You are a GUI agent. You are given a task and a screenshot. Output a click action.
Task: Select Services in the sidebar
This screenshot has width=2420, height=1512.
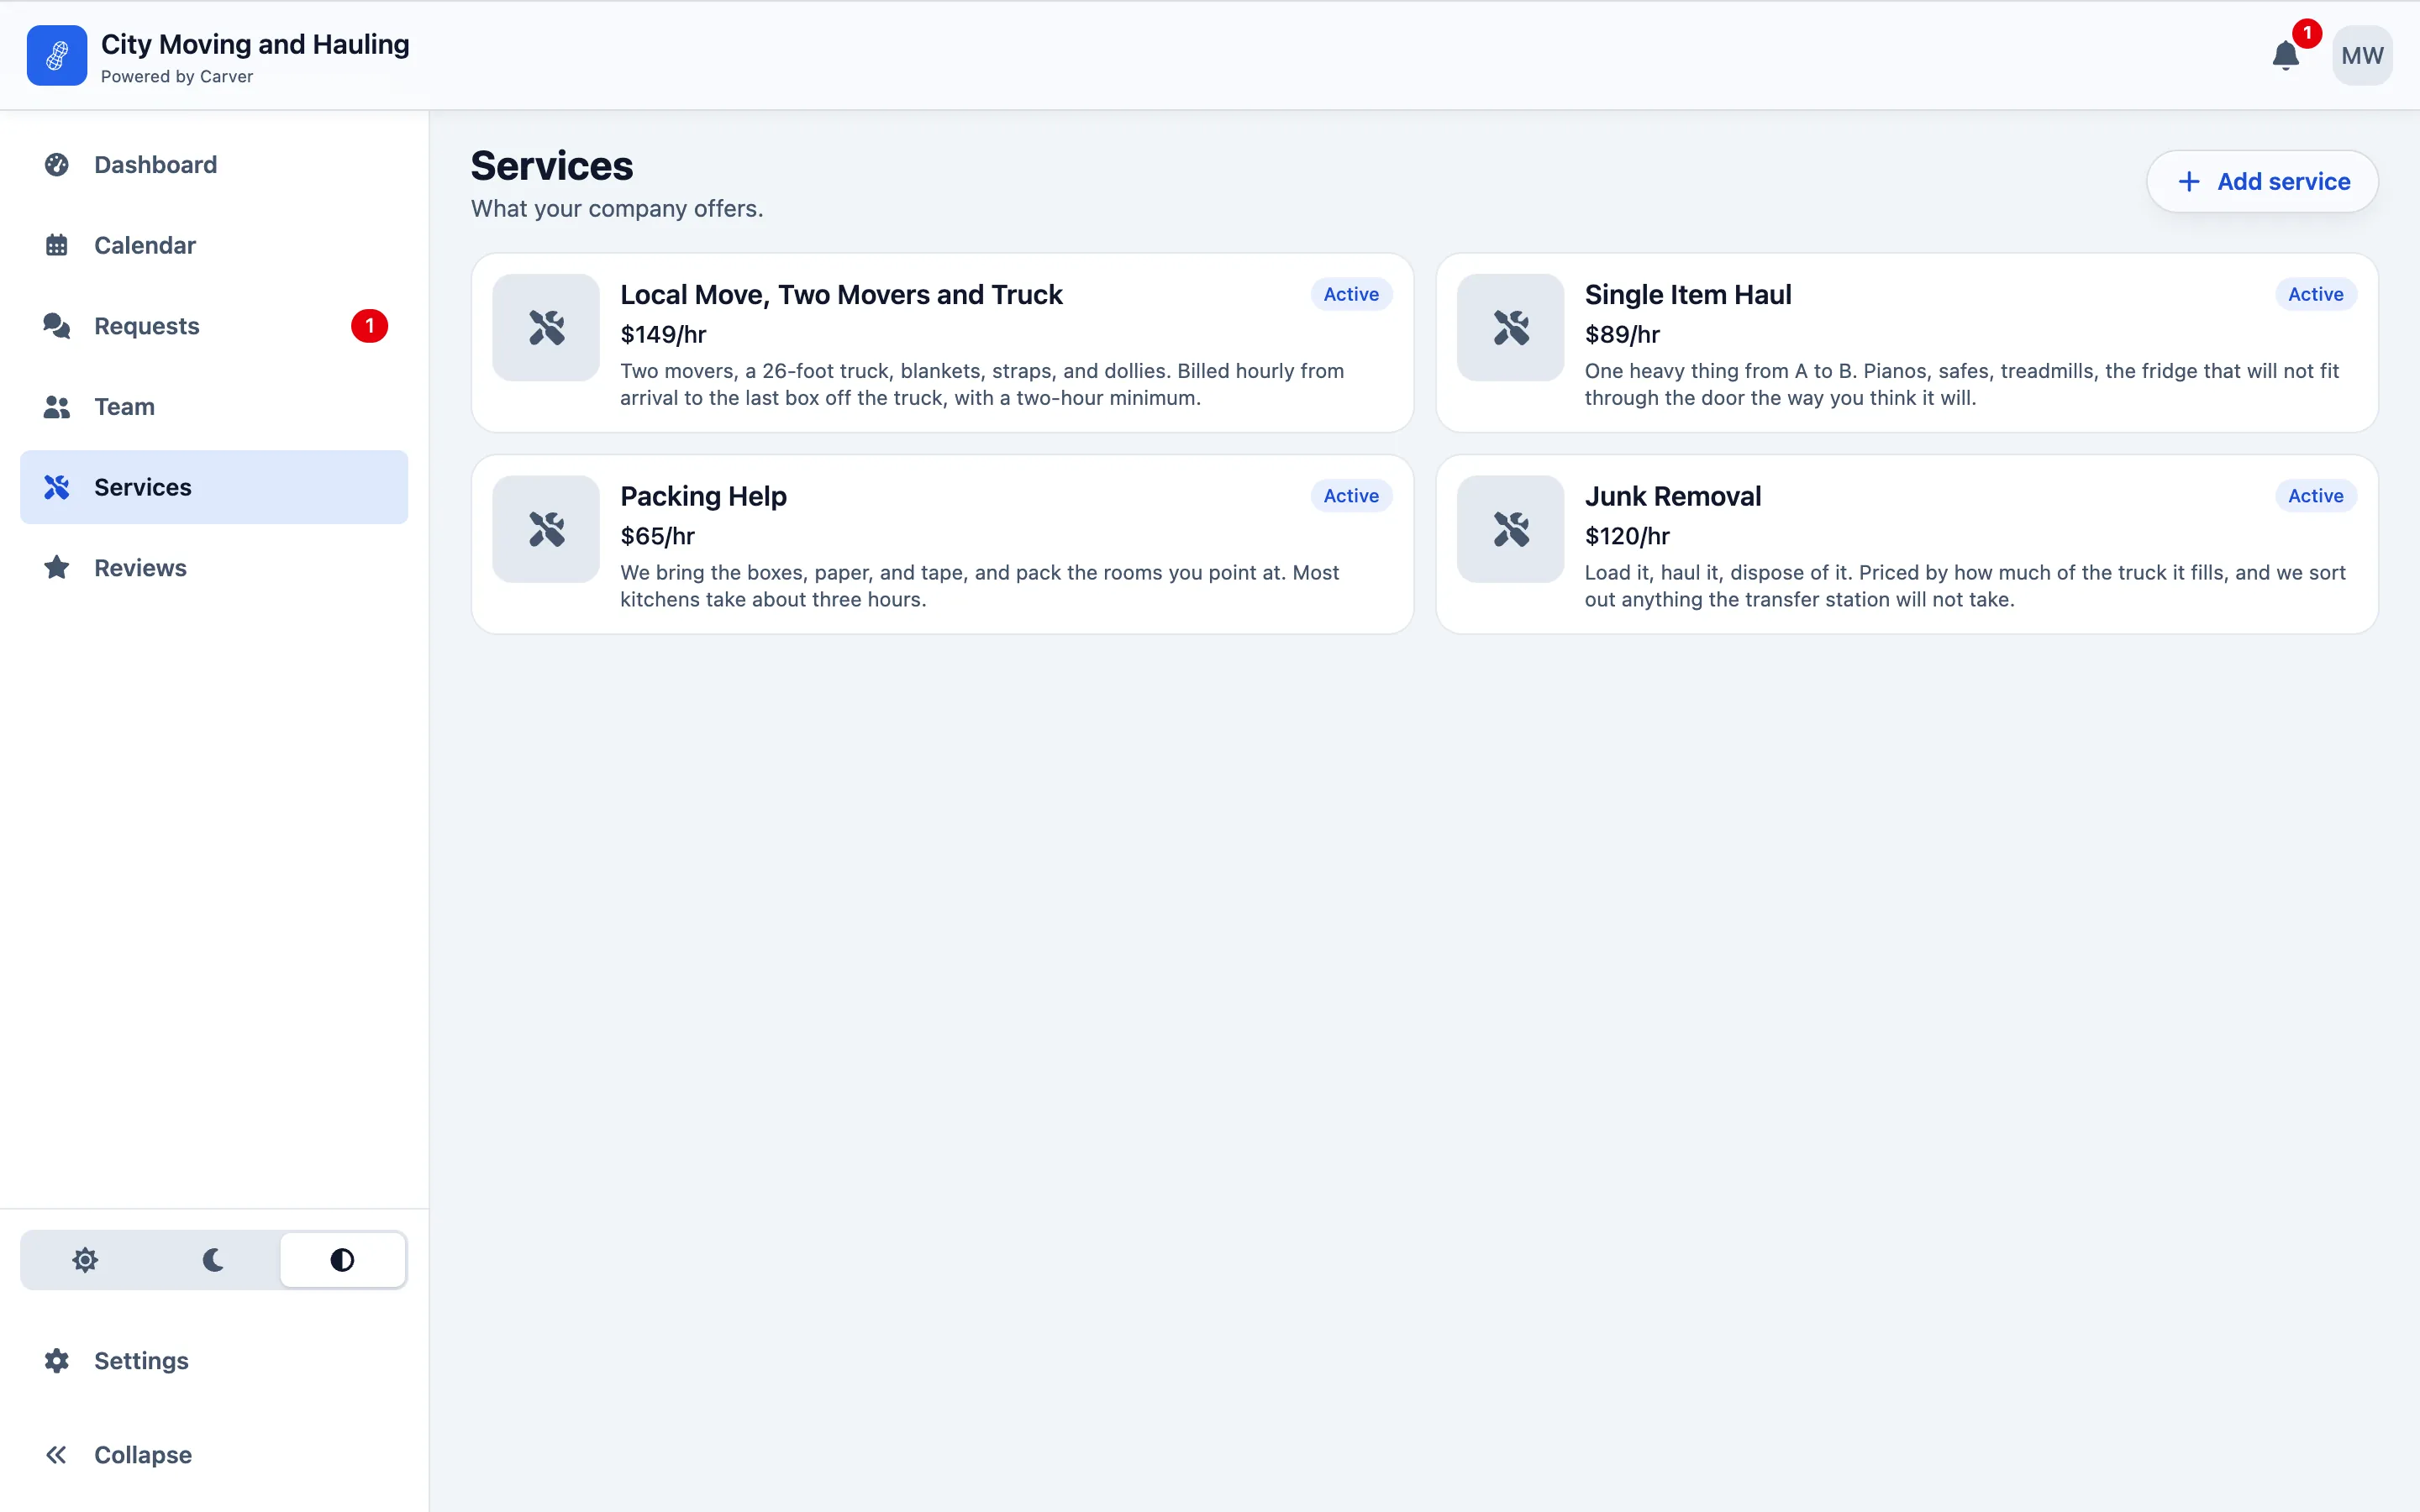(x=214, y=487)
